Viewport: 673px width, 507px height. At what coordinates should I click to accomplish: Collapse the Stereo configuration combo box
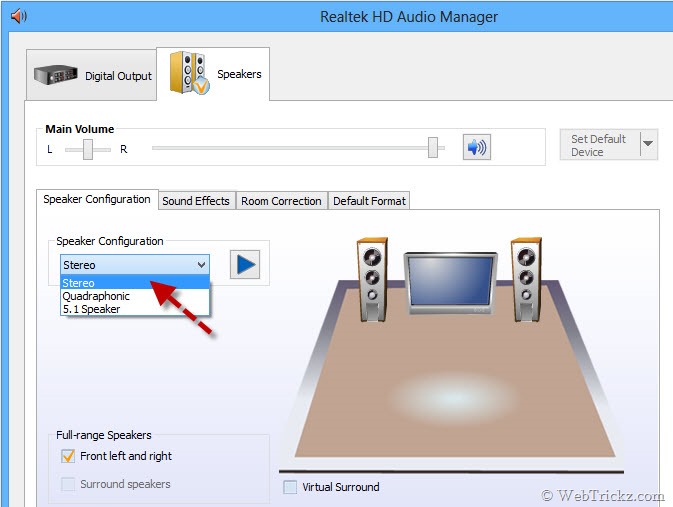pos(135,264)
